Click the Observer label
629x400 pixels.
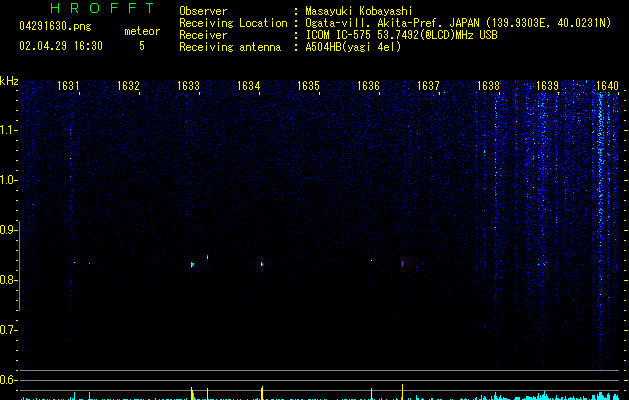point(203,11)
